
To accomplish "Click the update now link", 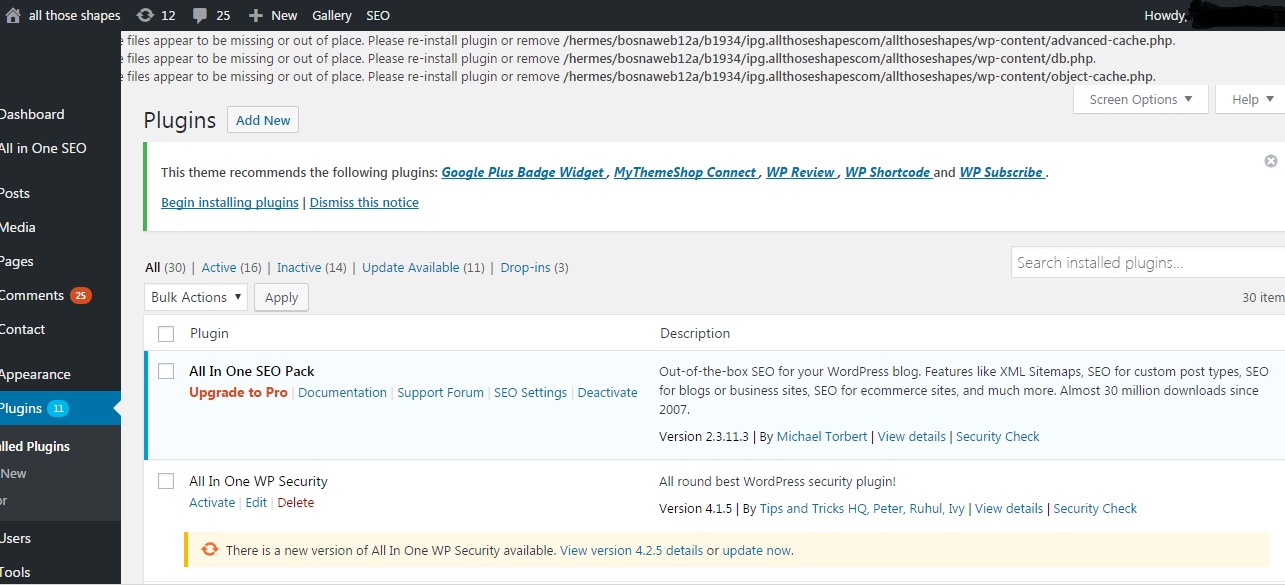I will (x=757, y=550).
